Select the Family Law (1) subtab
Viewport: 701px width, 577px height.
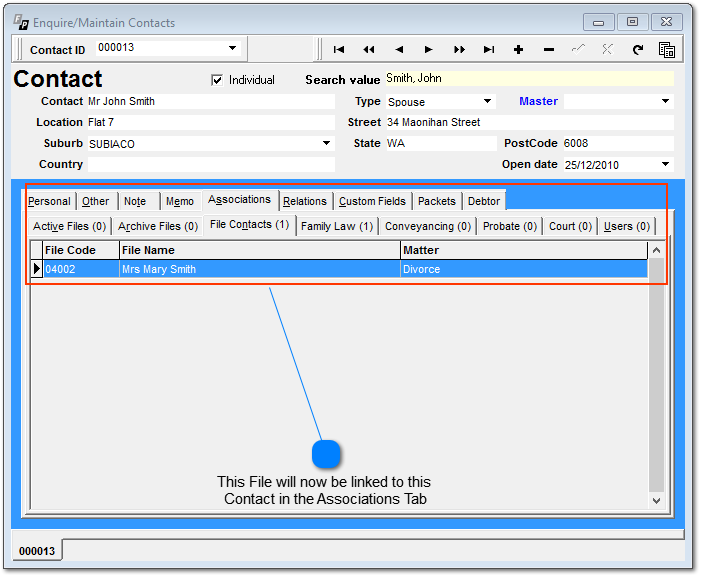[x=337, y=226]
